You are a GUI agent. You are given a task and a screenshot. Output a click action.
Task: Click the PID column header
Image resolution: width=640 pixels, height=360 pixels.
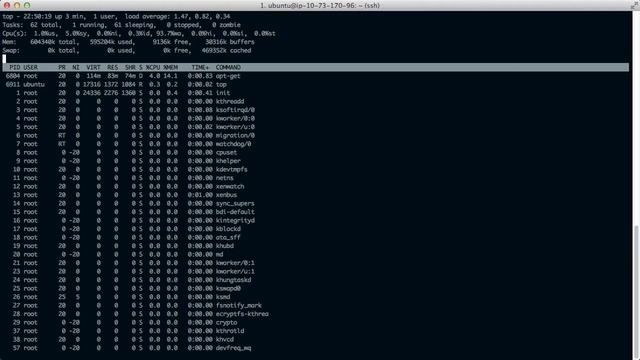pos(15,67)
